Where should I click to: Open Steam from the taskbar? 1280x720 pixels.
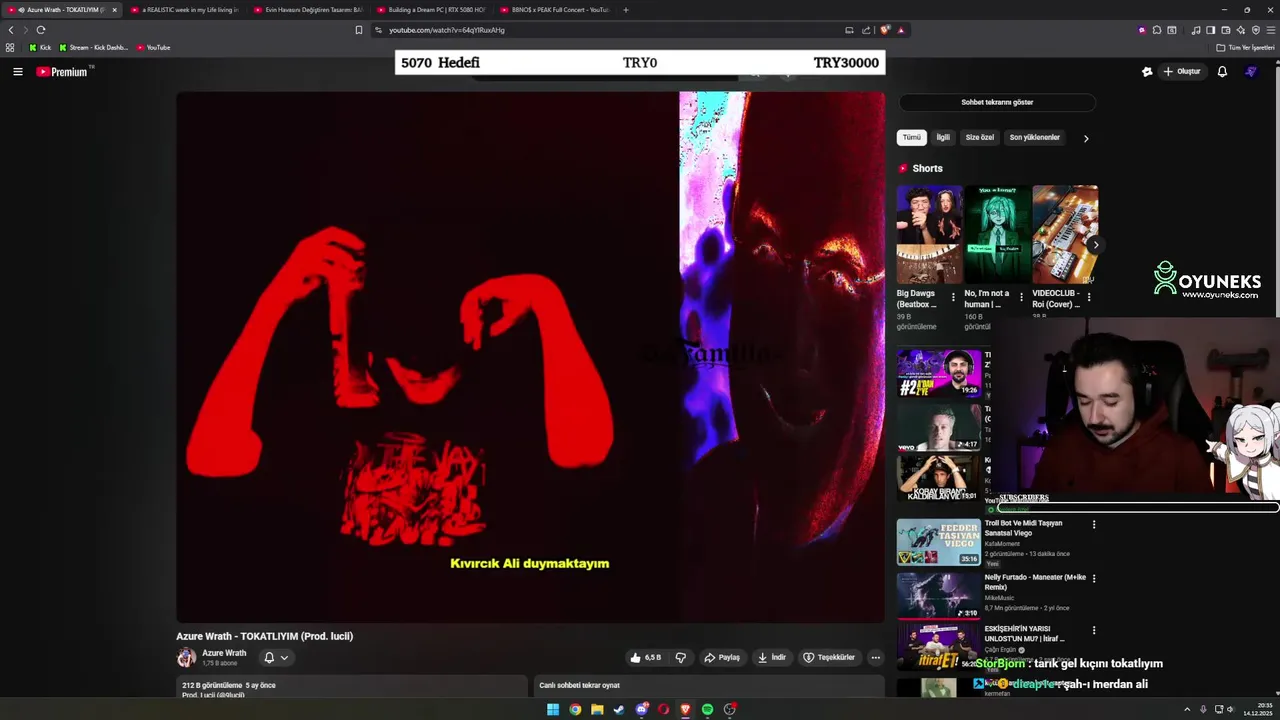coord(619,709)
